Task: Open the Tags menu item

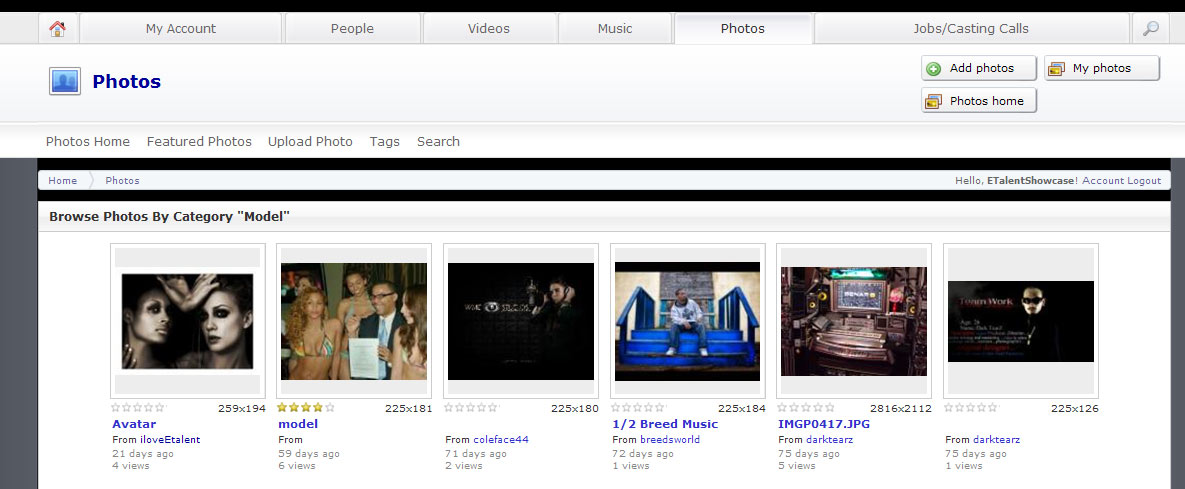Action: 384,142
